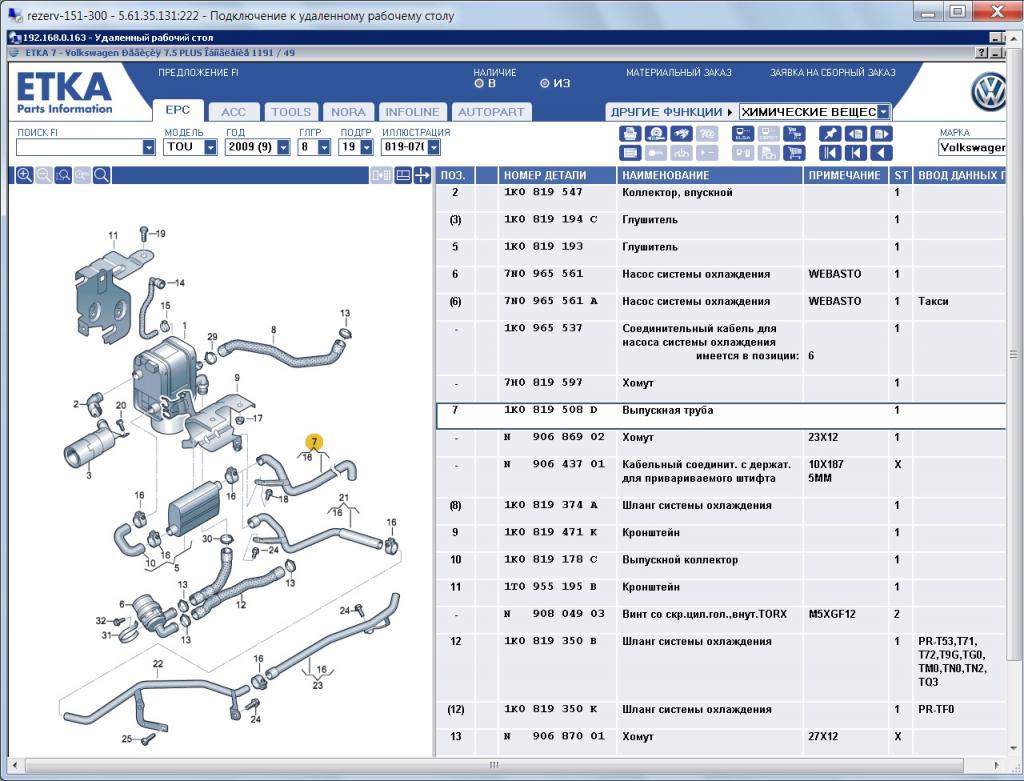
Task: Click remark '23X12' for the clamp
Action: [x=823, y=437]
